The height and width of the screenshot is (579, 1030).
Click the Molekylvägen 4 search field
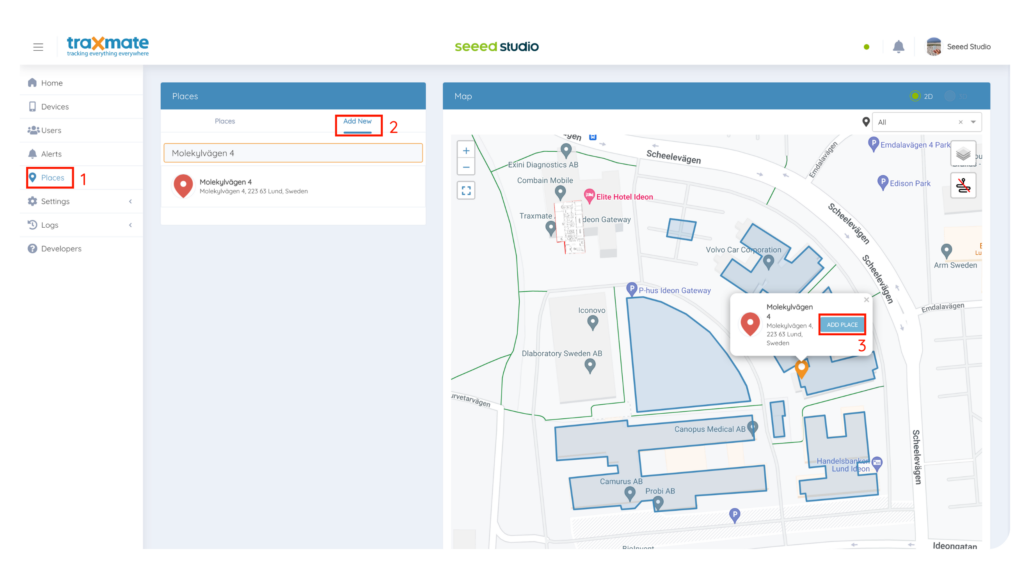pyautogui.click(x=293, y=153)
